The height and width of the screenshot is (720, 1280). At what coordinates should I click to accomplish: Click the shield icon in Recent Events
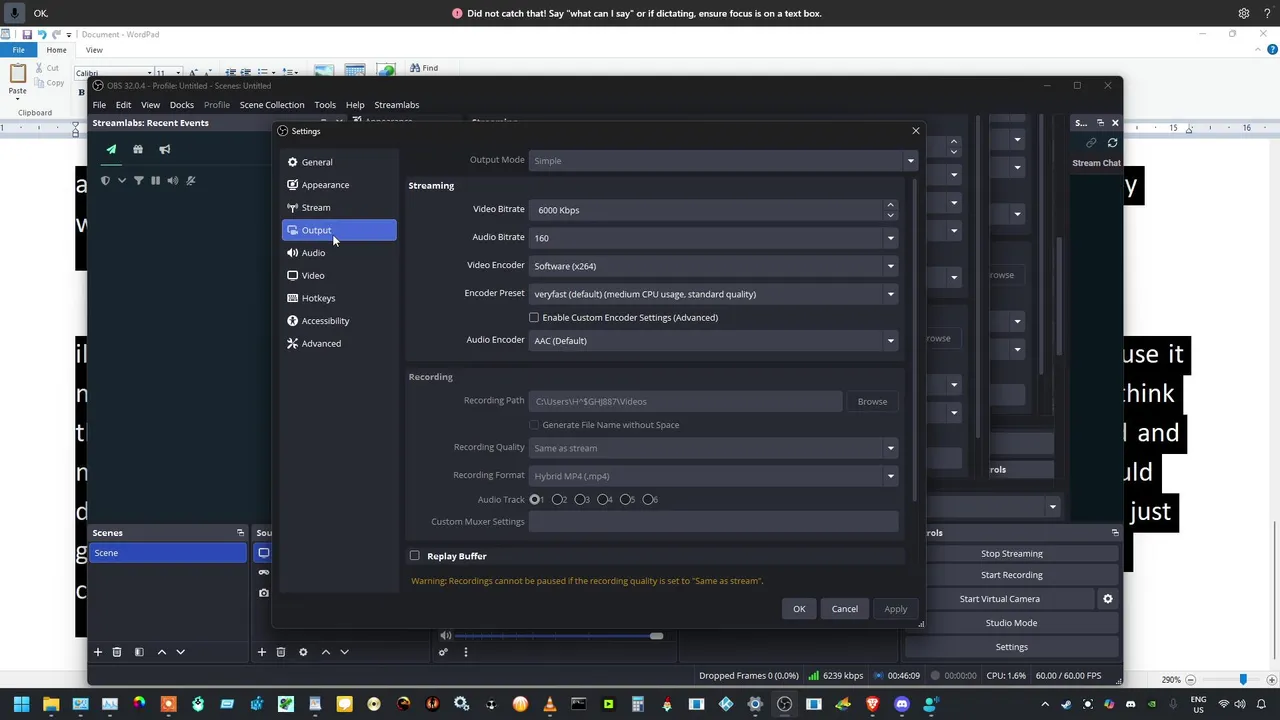105,180
